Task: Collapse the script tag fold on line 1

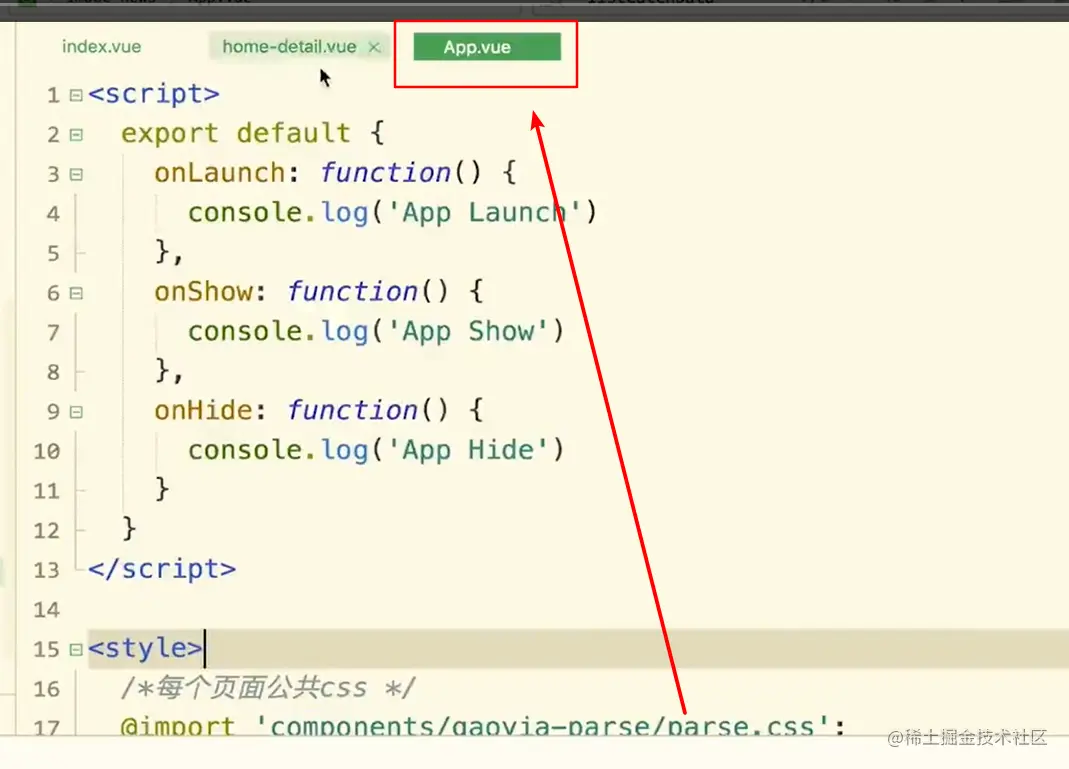Action: pos(76,95)
